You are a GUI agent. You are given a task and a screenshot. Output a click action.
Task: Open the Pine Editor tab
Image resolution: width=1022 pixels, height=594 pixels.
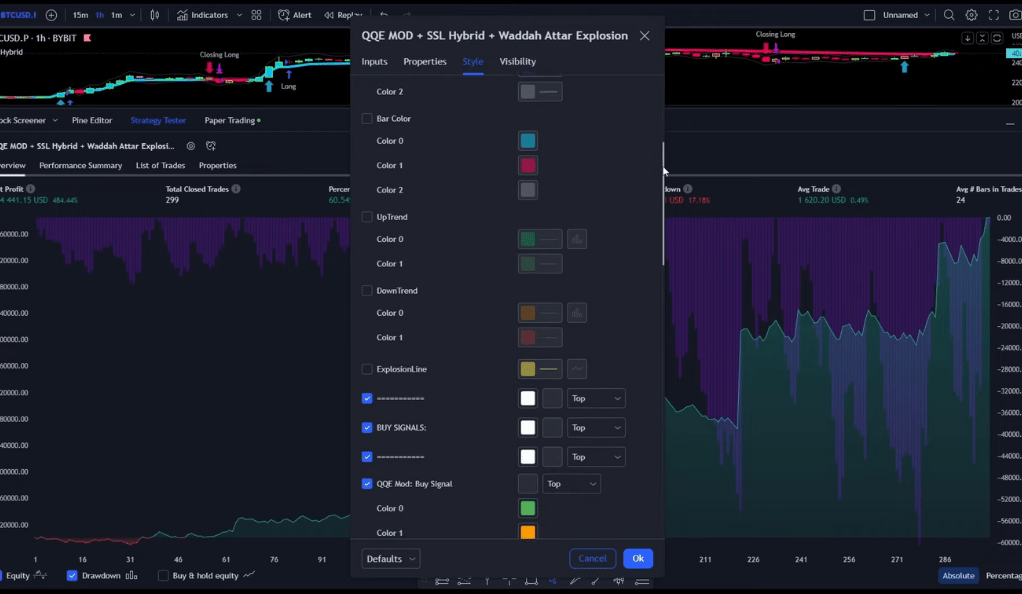[x=92, y=120]
